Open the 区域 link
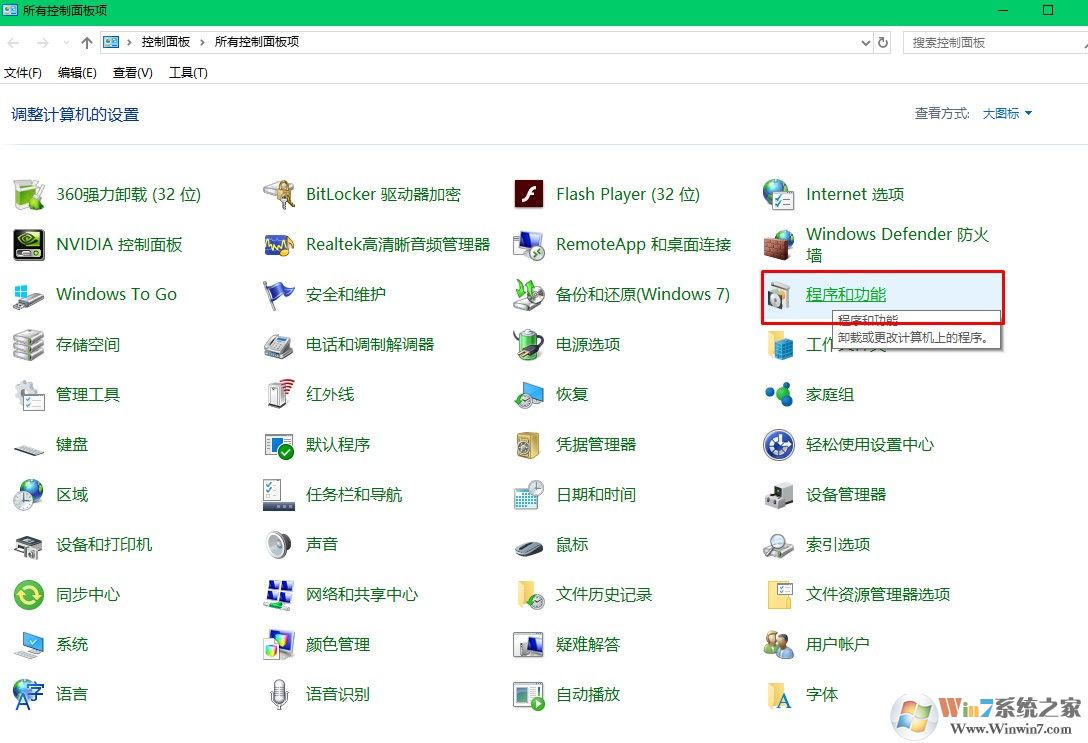The image size is (1088, 743). (72, 495)
